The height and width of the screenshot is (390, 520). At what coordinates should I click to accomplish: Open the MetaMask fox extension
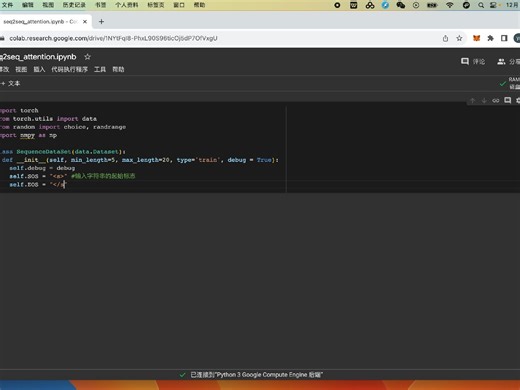476,38
